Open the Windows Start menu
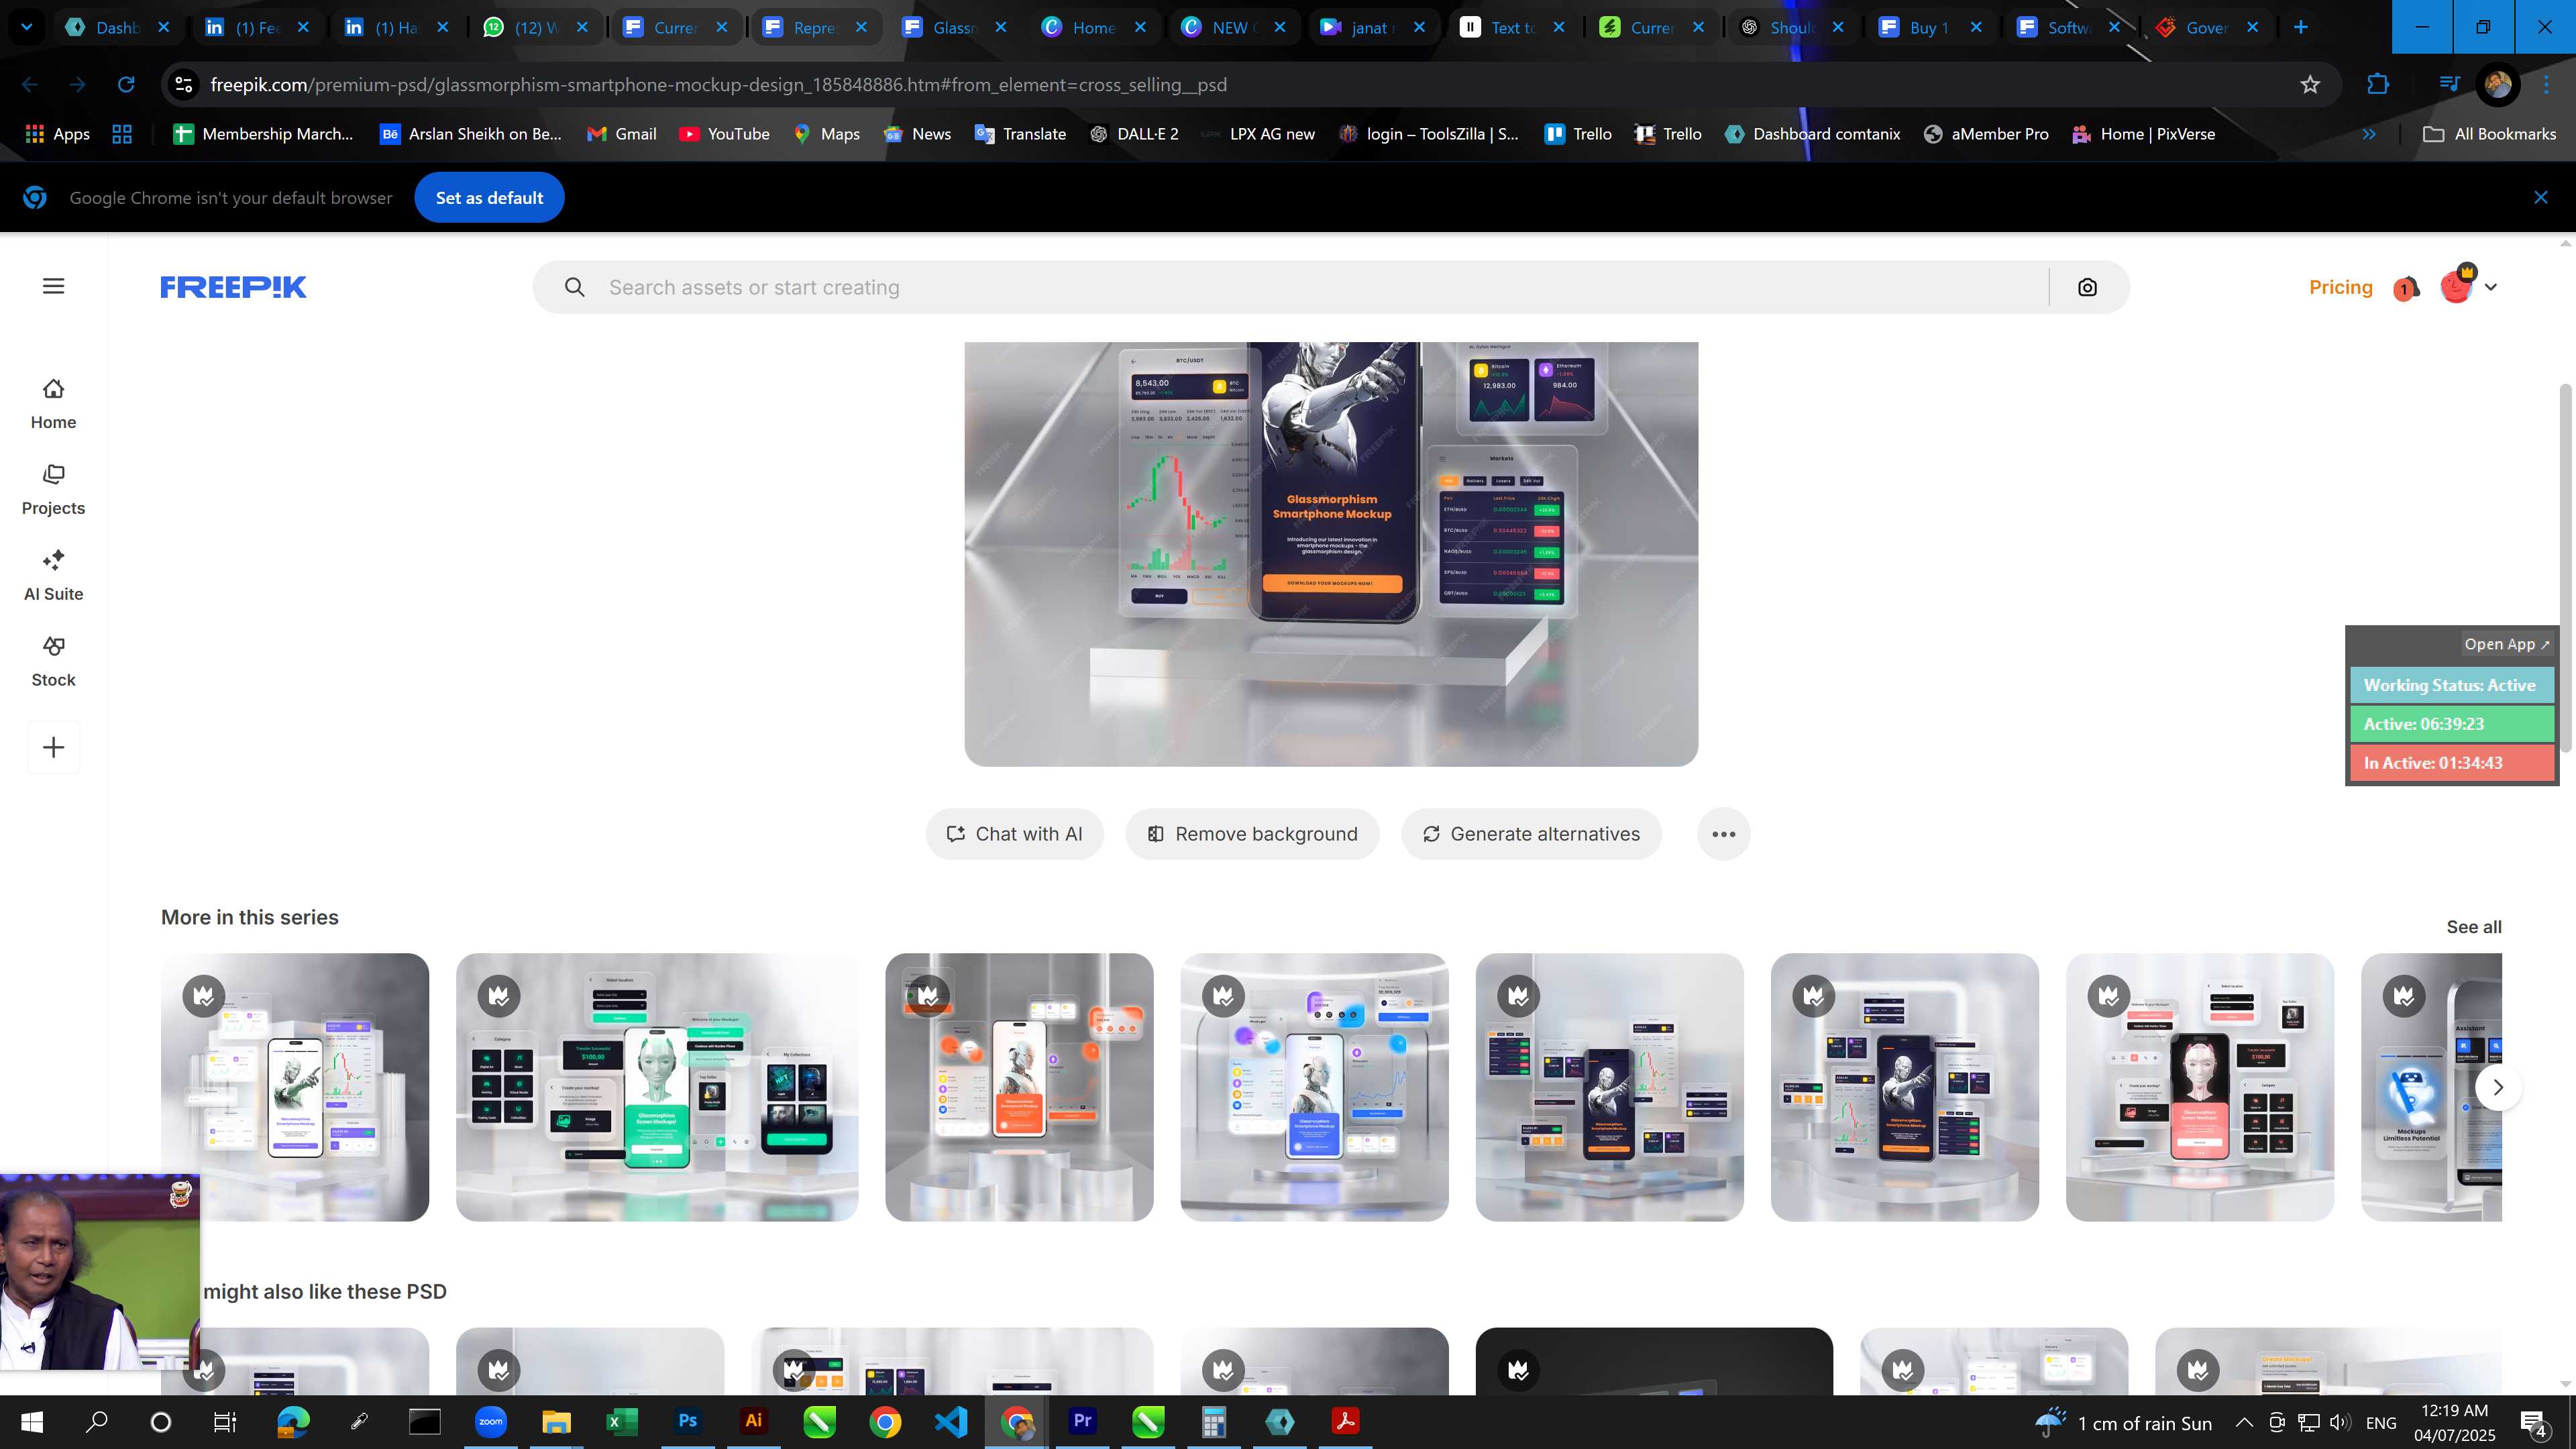 click(32, 1422)
